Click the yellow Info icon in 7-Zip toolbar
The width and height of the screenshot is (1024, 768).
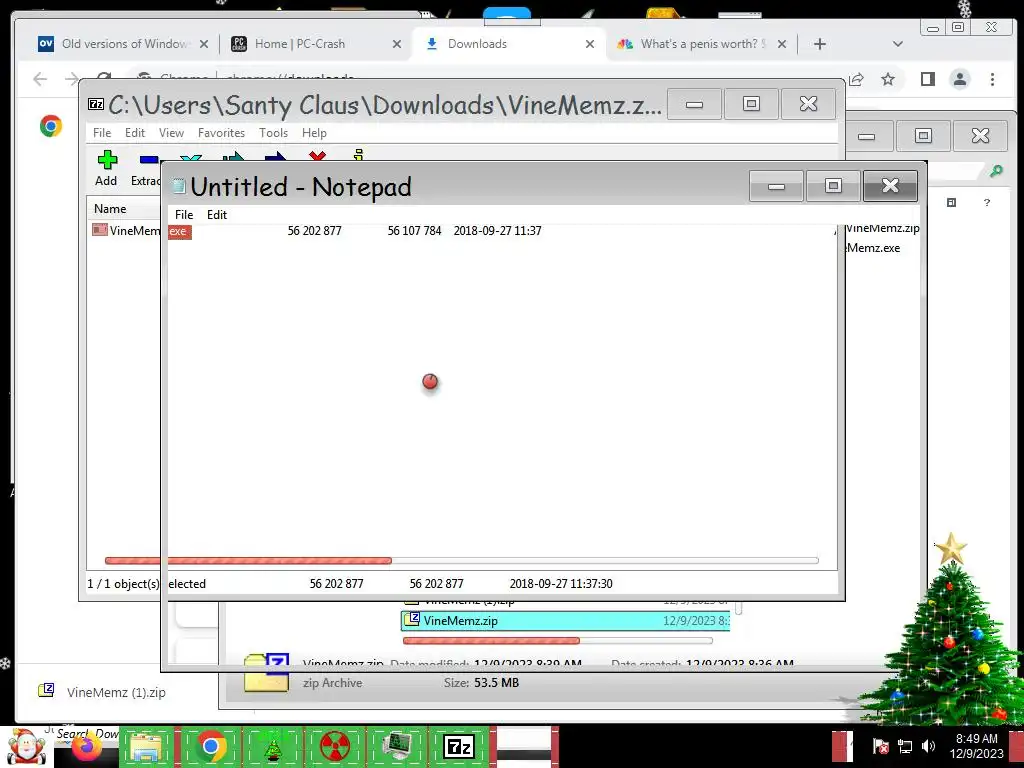tap(358, 155)
